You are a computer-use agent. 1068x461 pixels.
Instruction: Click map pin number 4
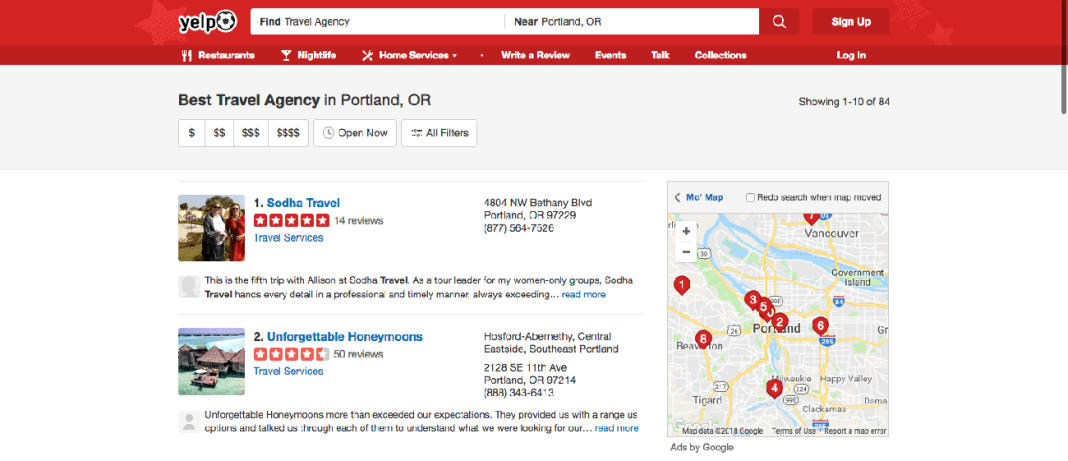774,388
